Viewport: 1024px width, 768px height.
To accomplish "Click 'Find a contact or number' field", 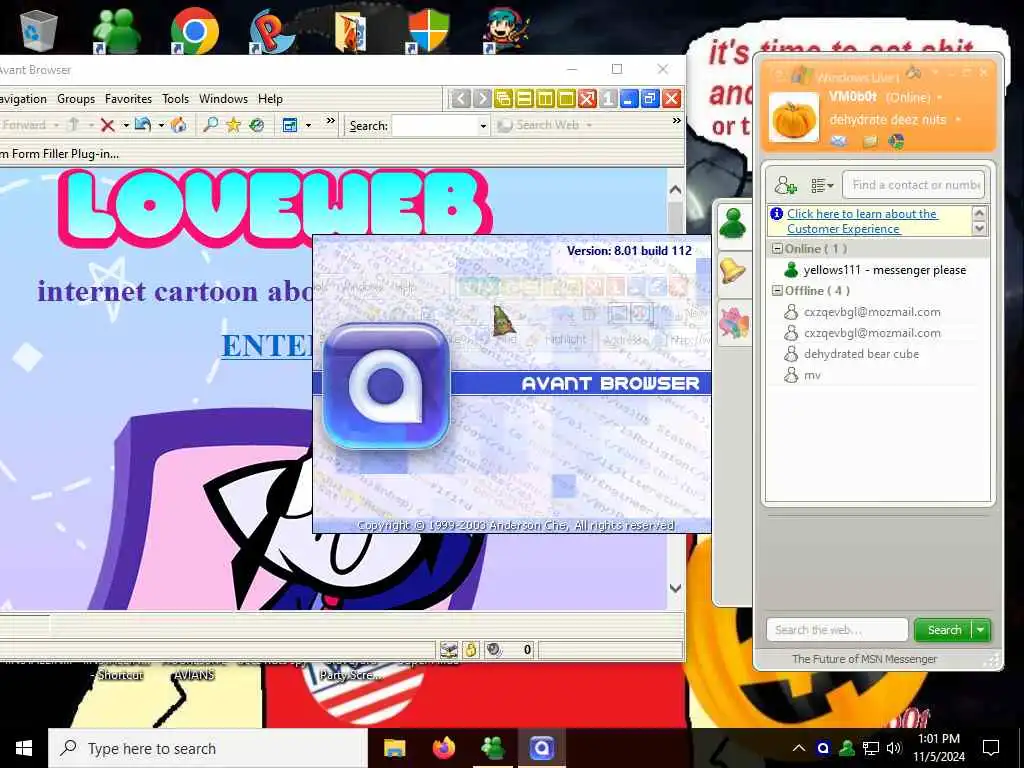I will [x=914, y=185].
